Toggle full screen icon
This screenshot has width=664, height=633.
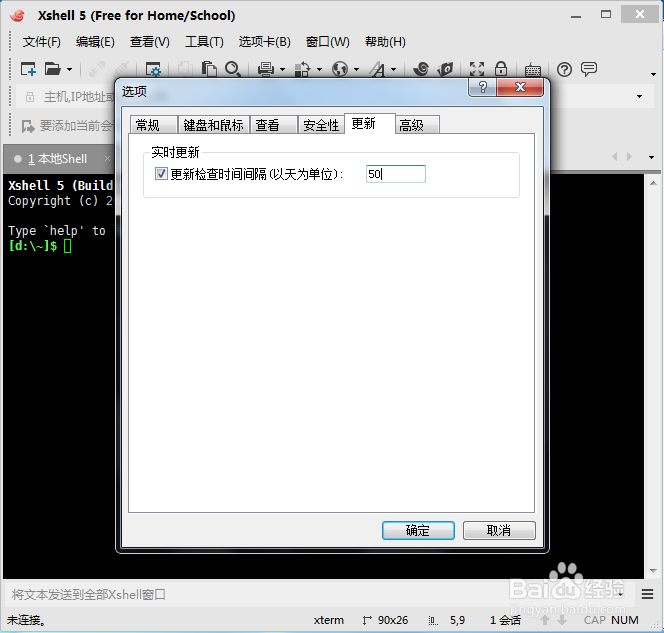tap(477, 69)
